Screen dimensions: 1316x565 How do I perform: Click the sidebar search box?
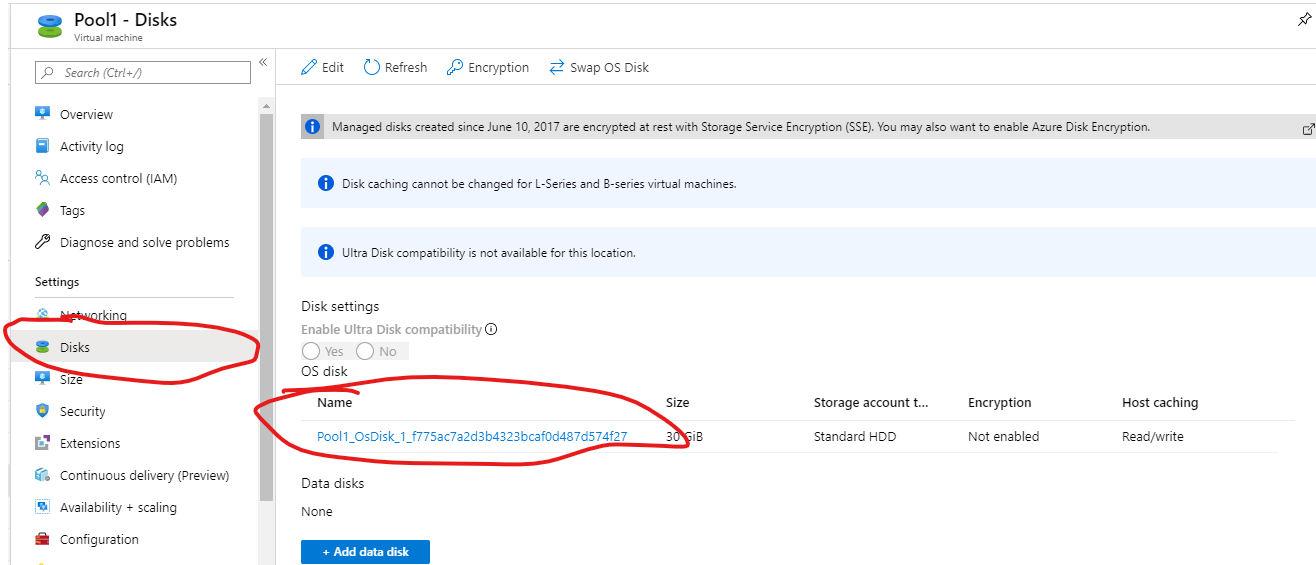click(143, 72)
